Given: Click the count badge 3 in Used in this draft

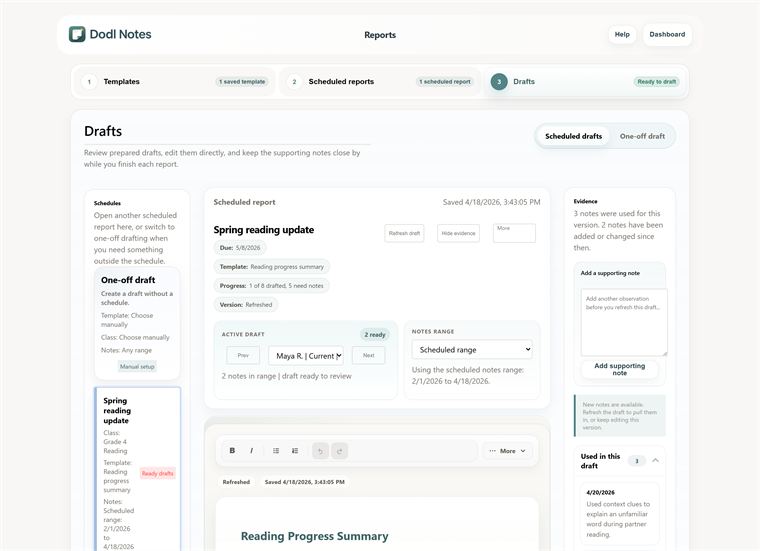Looking at the screenshot, I should click(637, 461).
